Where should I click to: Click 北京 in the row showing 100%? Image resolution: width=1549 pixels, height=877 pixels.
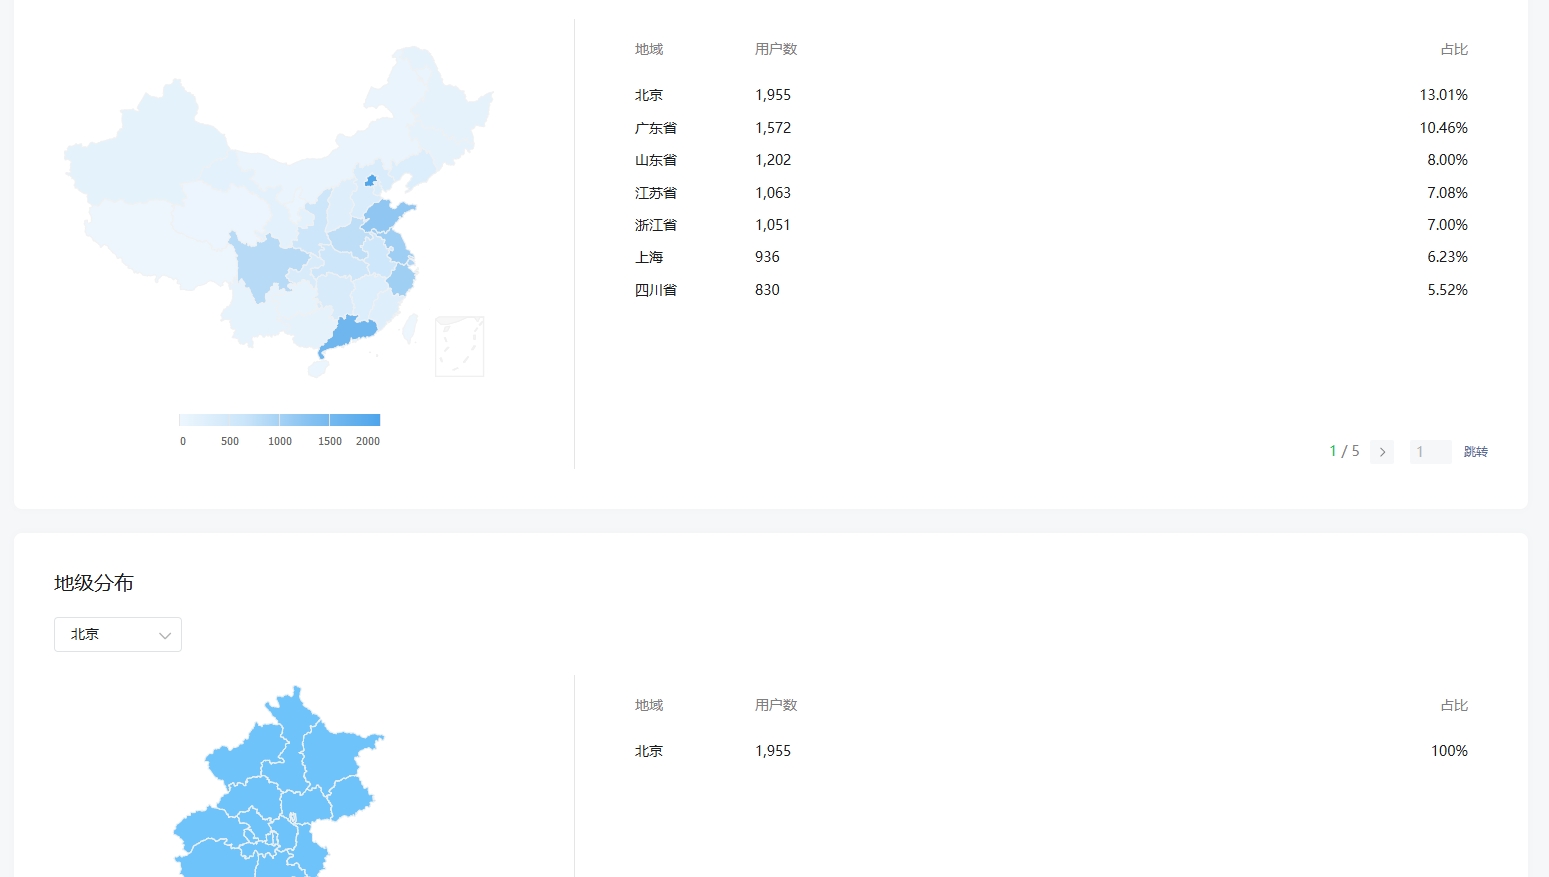point(649,751)
